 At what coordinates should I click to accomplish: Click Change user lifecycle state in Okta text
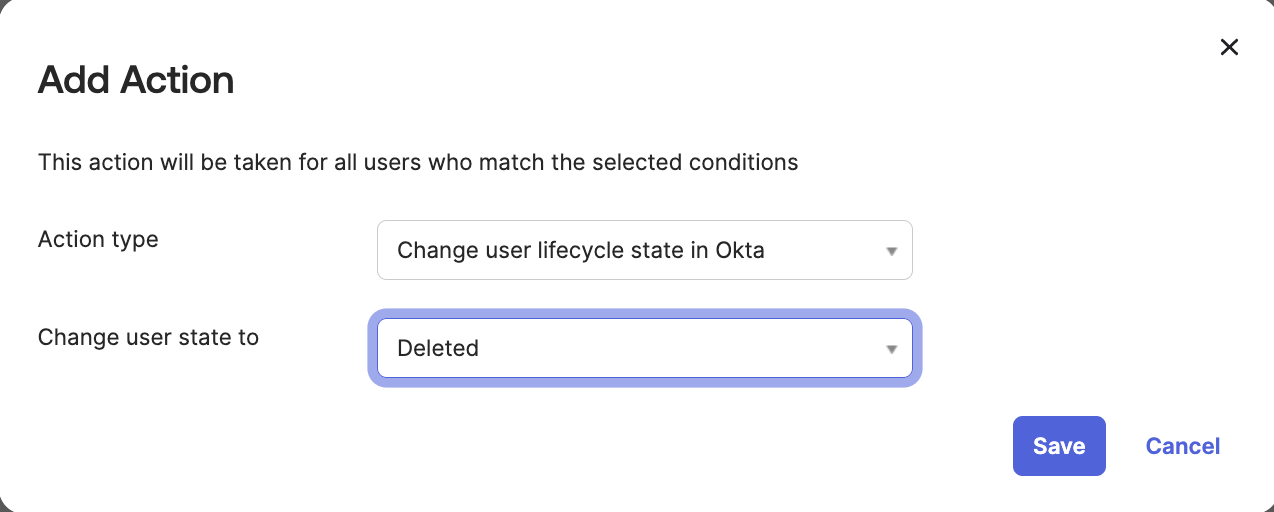[580, 250]
